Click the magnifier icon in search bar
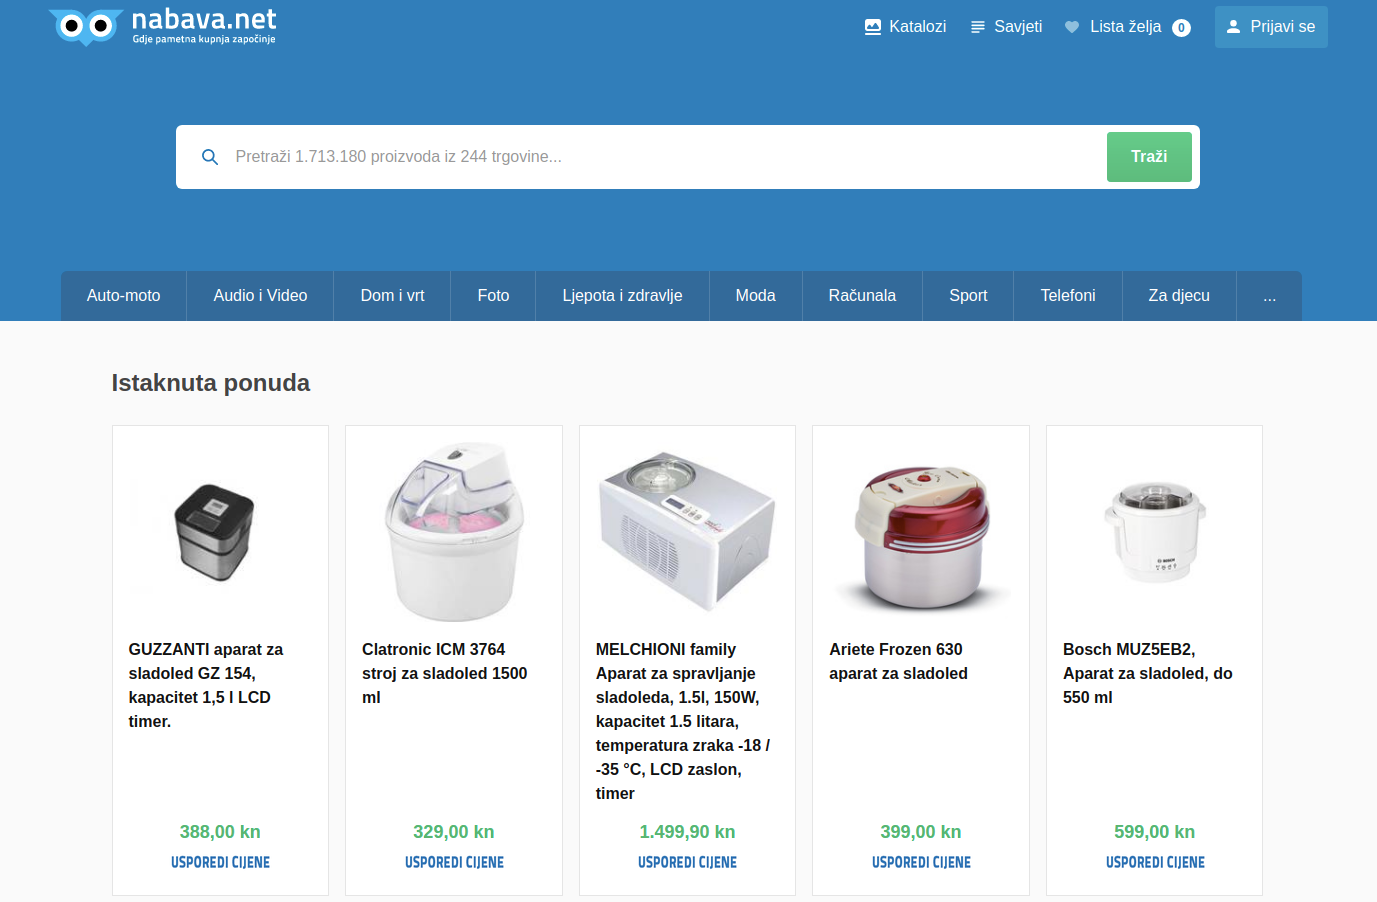This screenshot has width=1377, height=902. pos(210,157)
